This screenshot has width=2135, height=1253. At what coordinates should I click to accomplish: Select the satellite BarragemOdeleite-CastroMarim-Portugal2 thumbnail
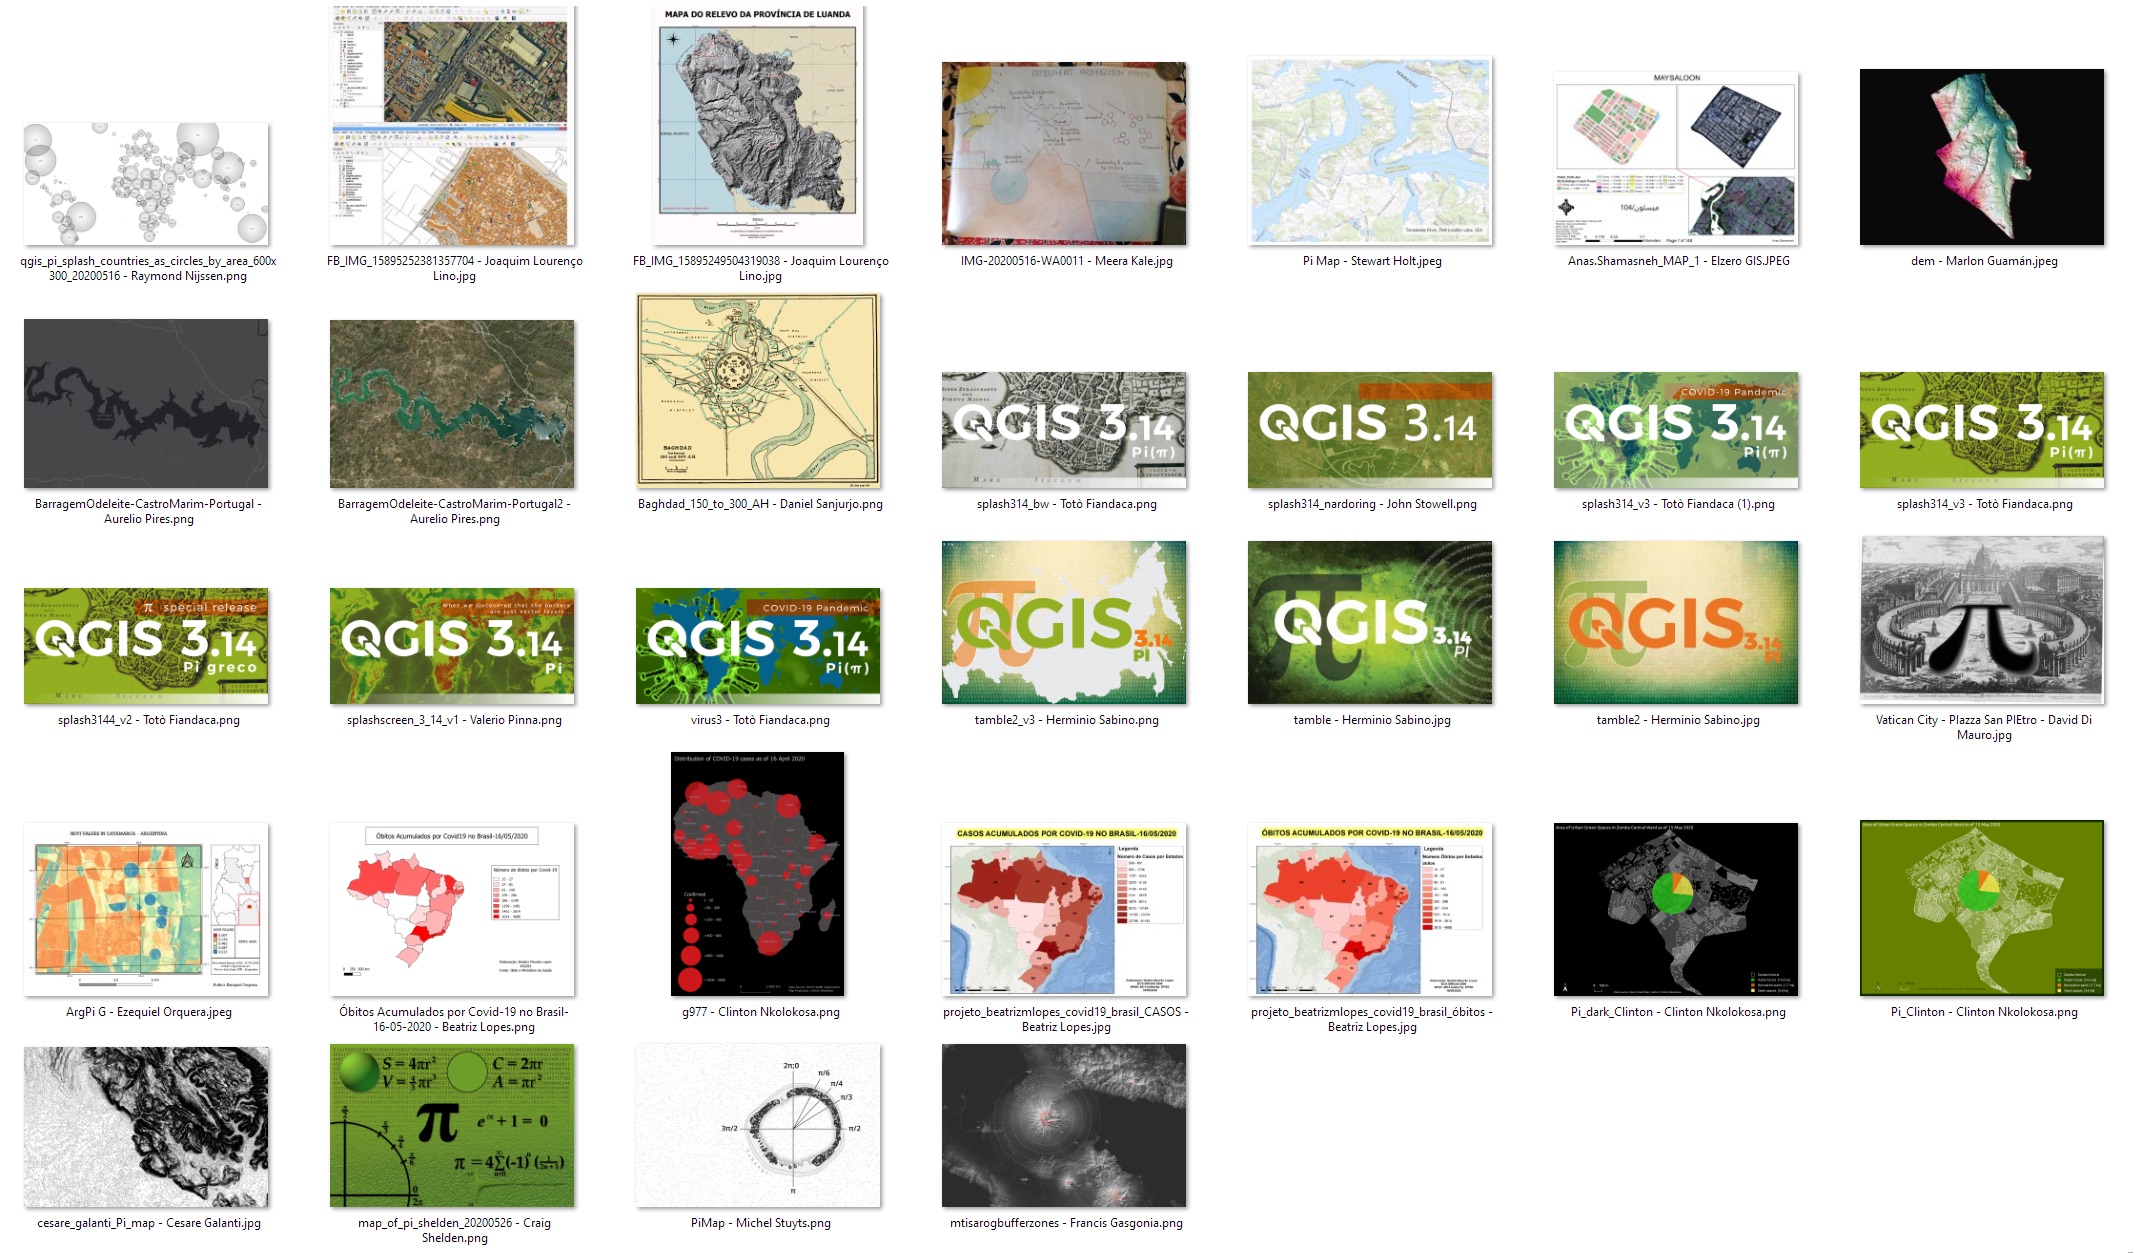point(452,403)
